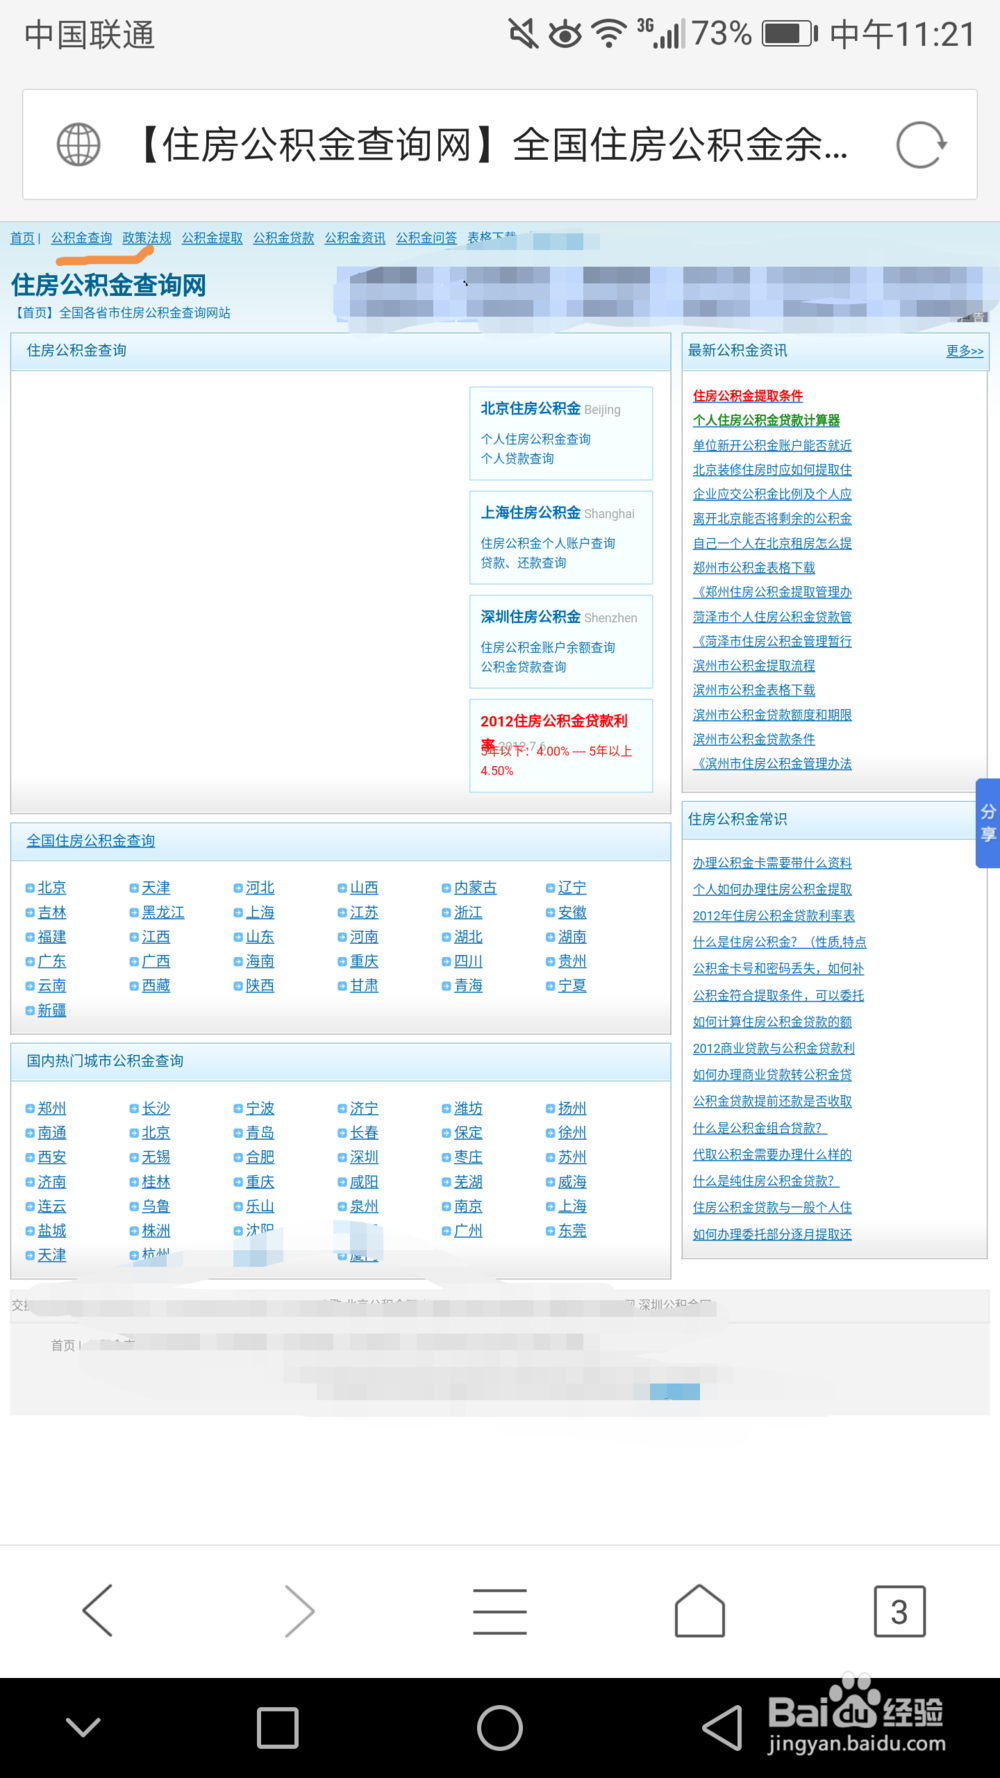Select 西藏 province link
This screenshot has width=1000, height=1778.
pyautogui.click(x=156, y=985)
